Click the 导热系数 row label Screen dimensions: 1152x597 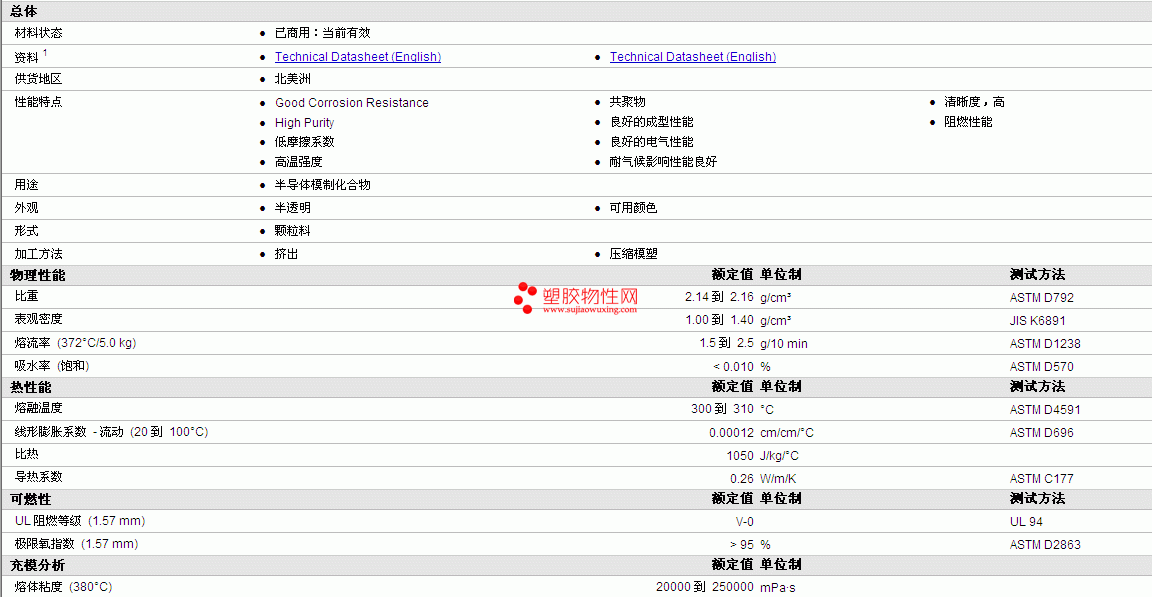[38, 477]
